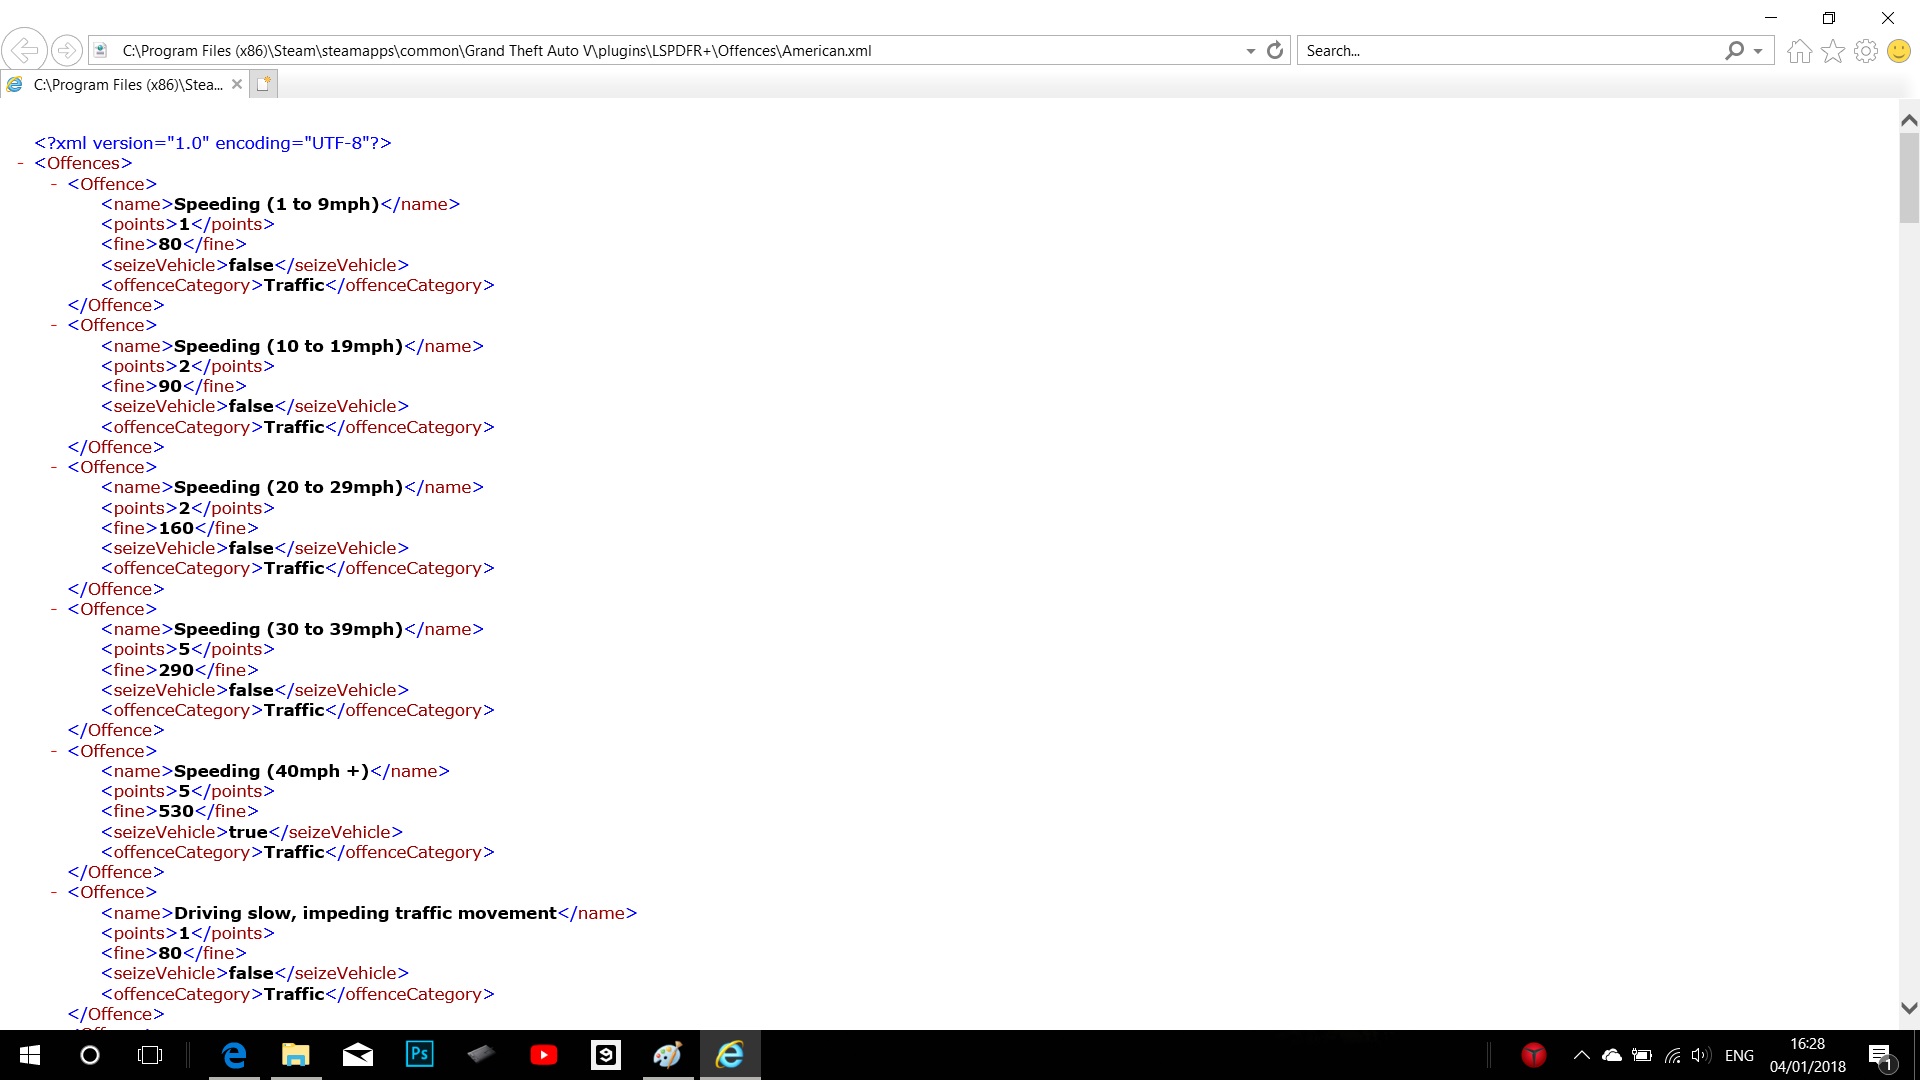The width and height of the screenshot is (1920, 1080).
Task: Open a new tab
Action: tap(263, 85)
